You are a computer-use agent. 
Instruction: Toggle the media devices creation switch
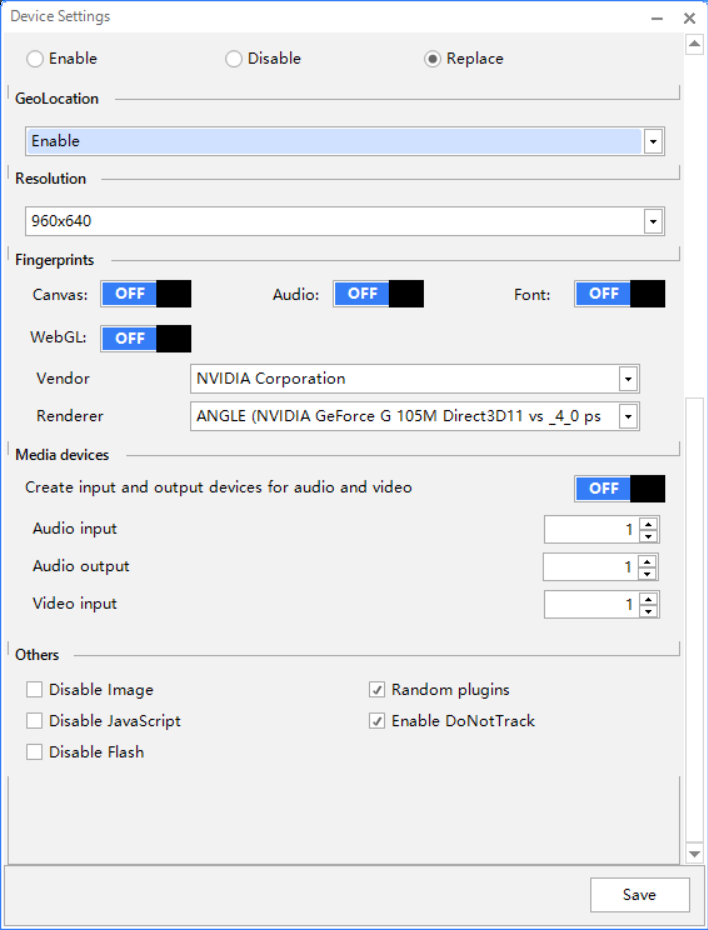click(619, 488)
